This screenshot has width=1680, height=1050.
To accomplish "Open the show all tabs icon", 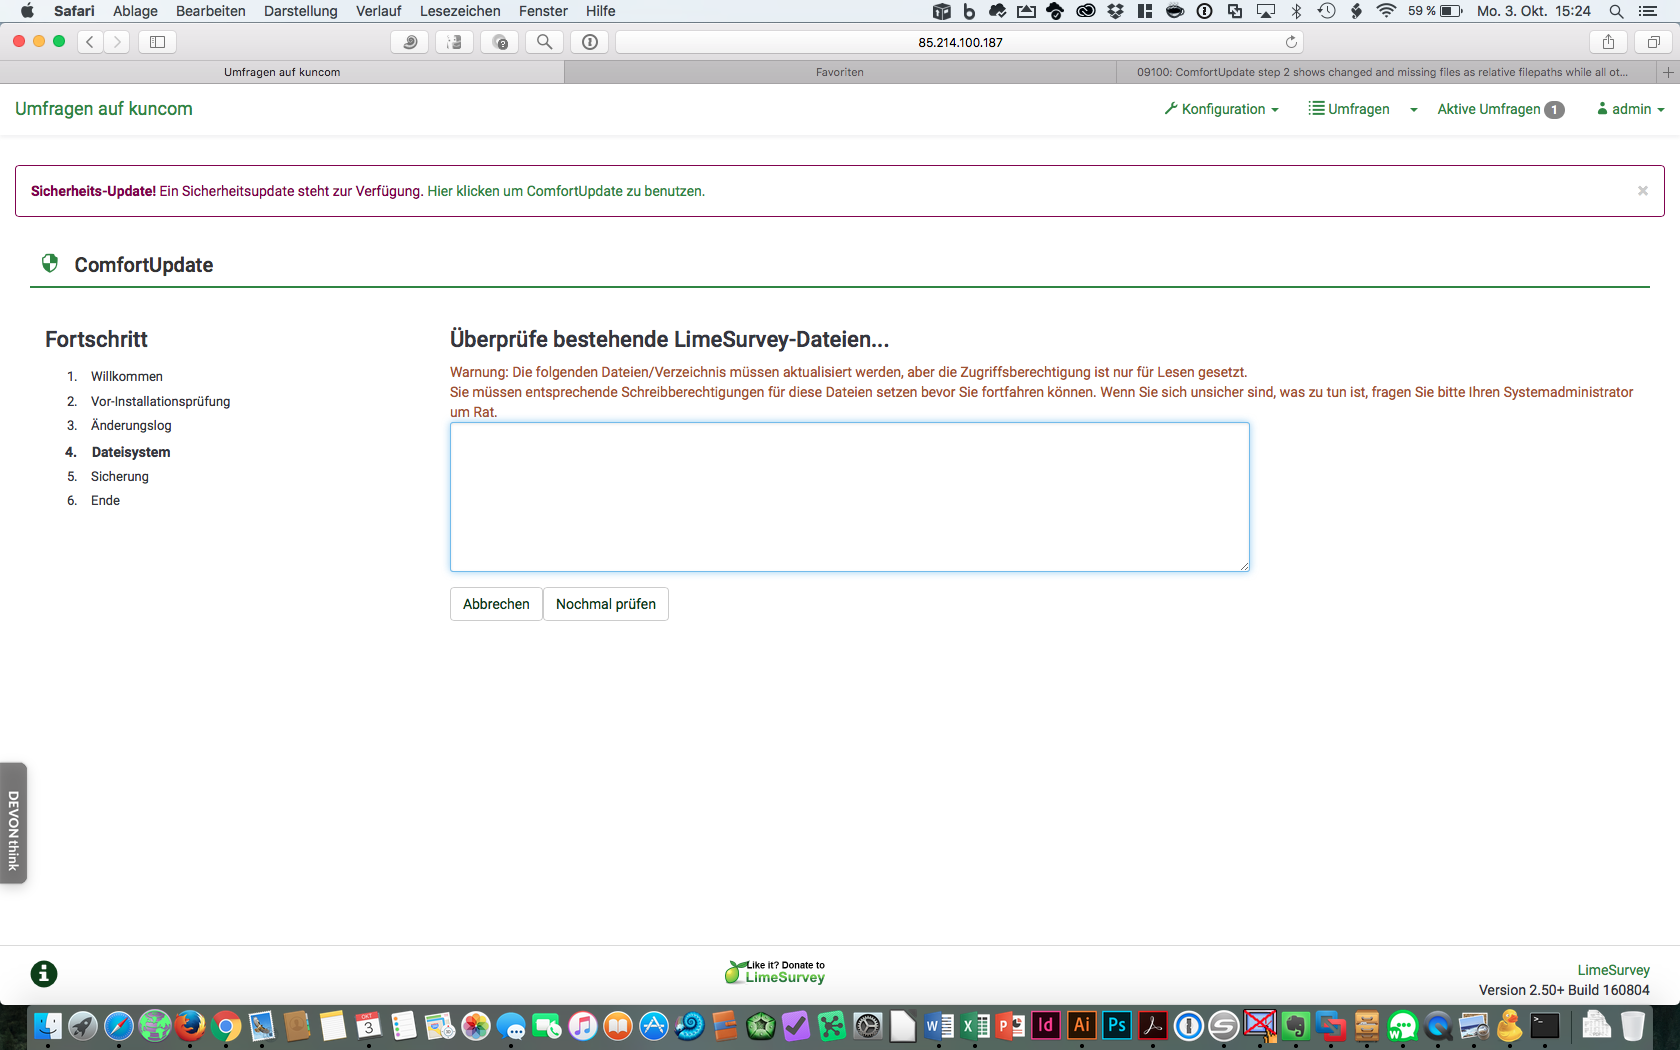I will point(1654,42).
